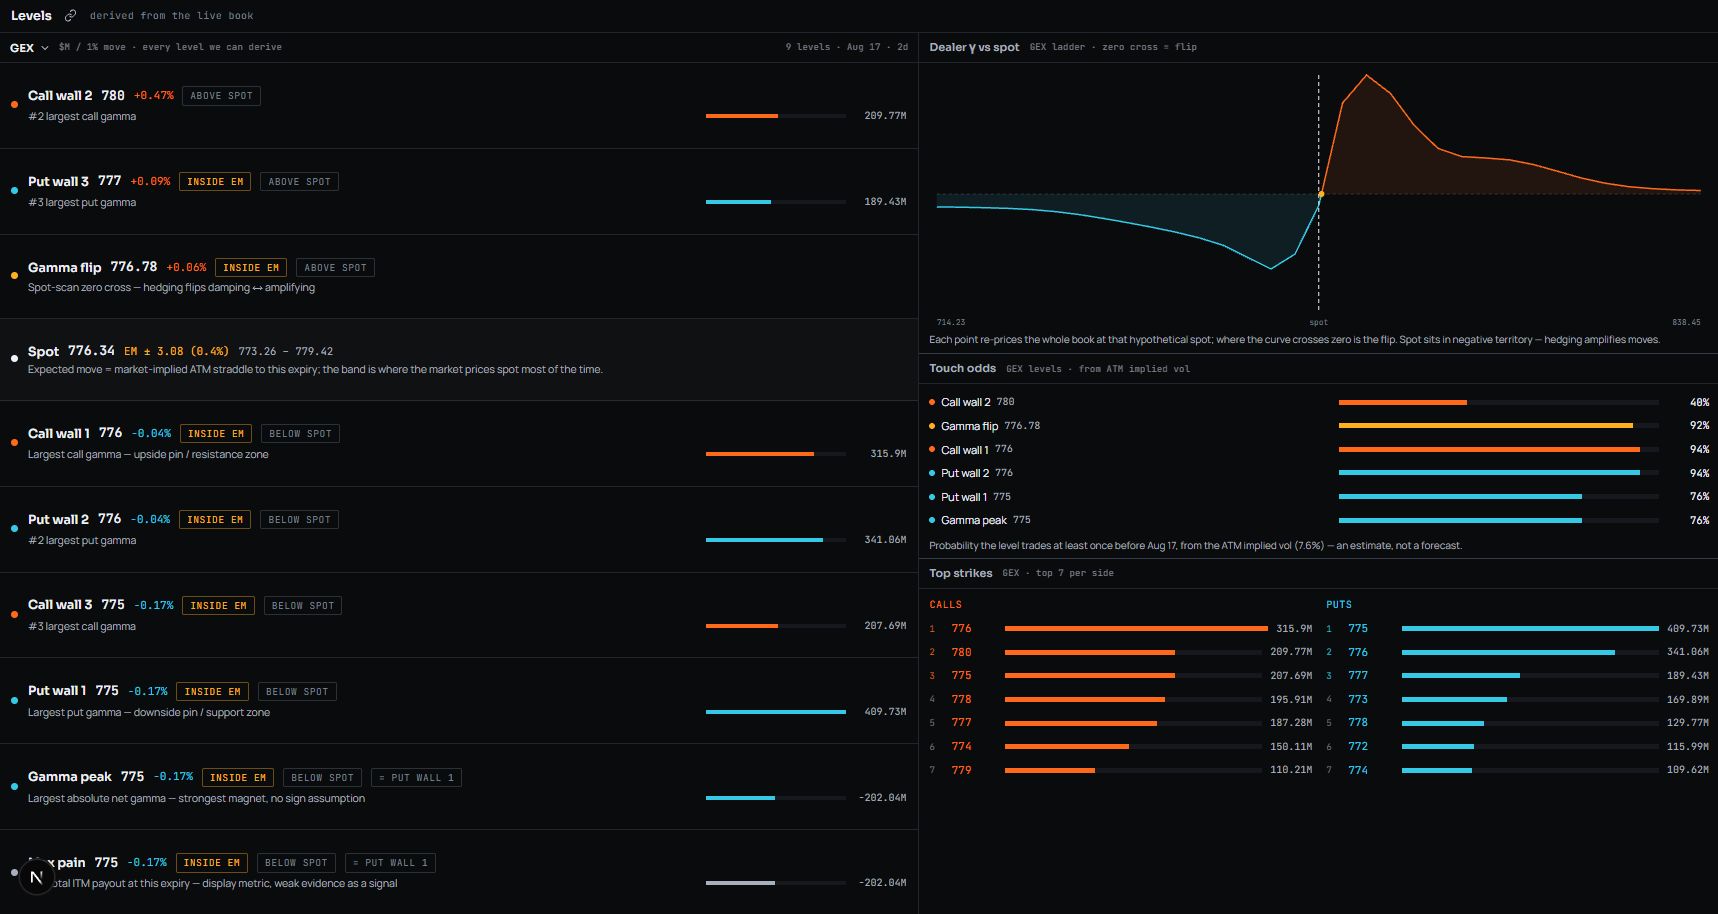Image resolution: width=1718 pixels, height=914 pixels.
Task: Click blue dot next to Put wall 3
Action: [14, 190]
